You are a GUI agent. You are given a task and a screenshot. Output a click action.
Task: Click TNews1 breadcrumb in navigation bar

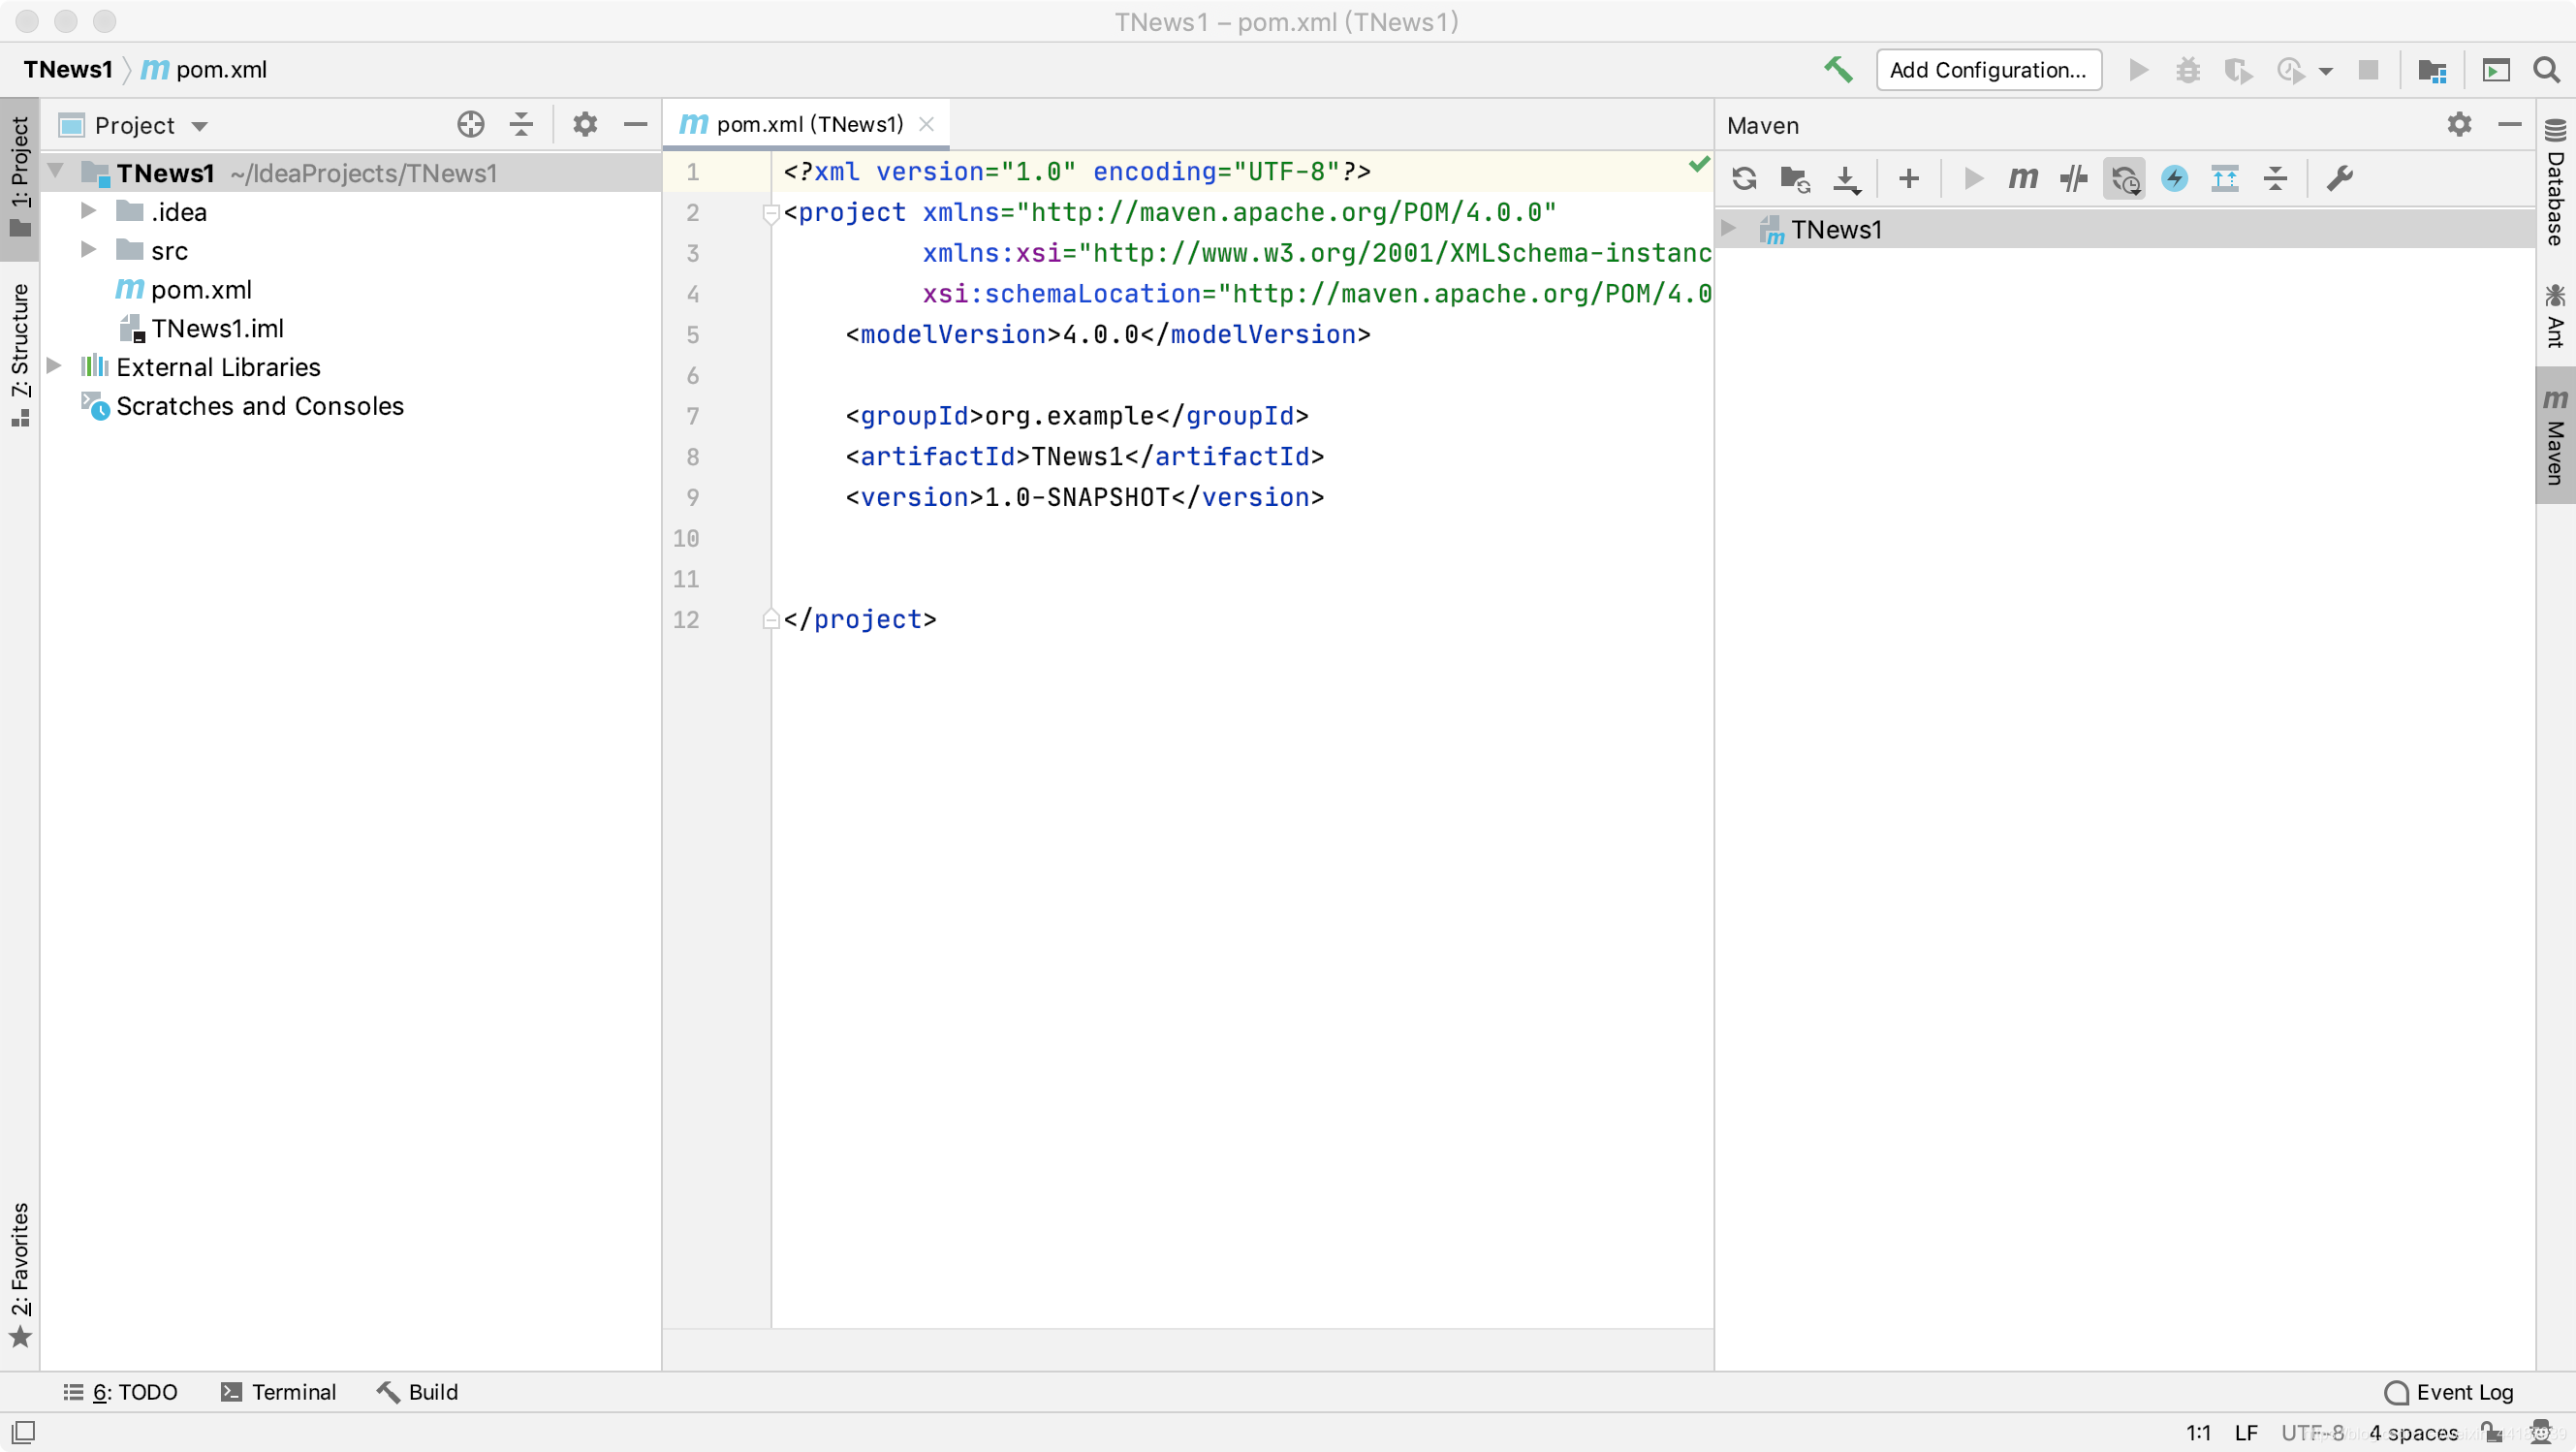pos(67,69)
